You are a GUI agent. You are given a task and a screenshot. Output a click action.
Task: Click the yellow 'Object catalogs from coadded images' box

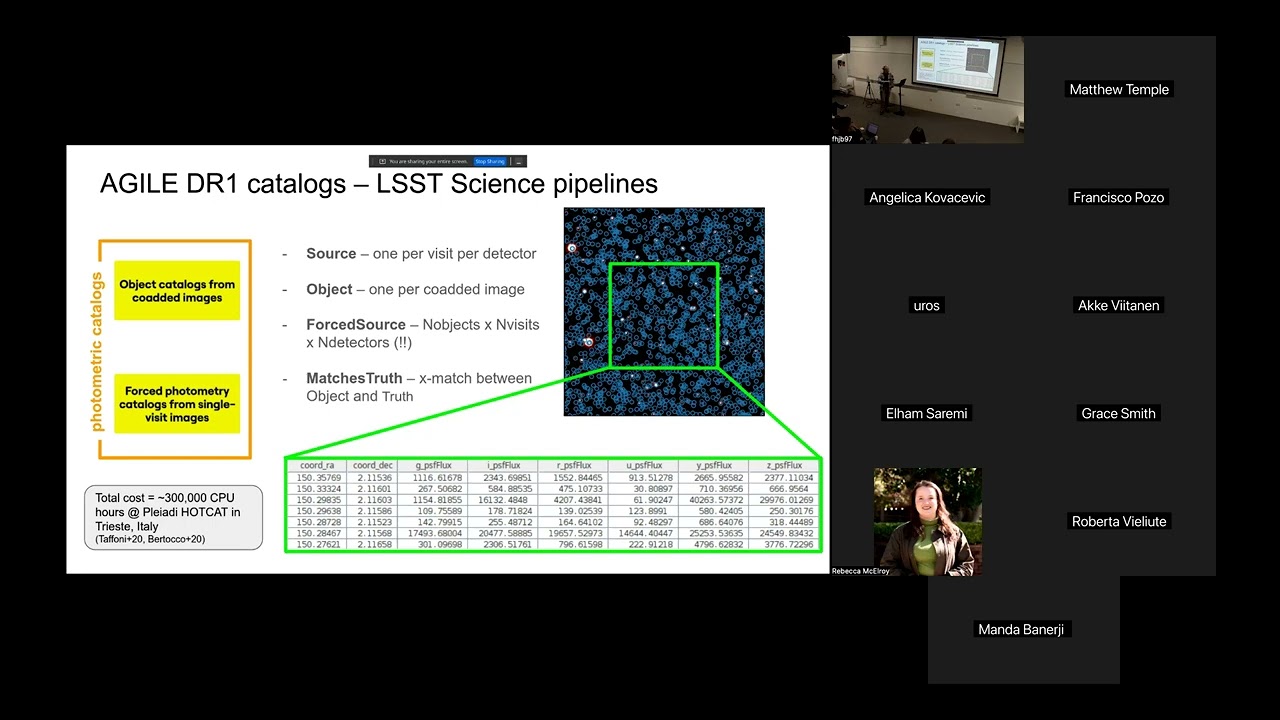(x=177, y=291)
